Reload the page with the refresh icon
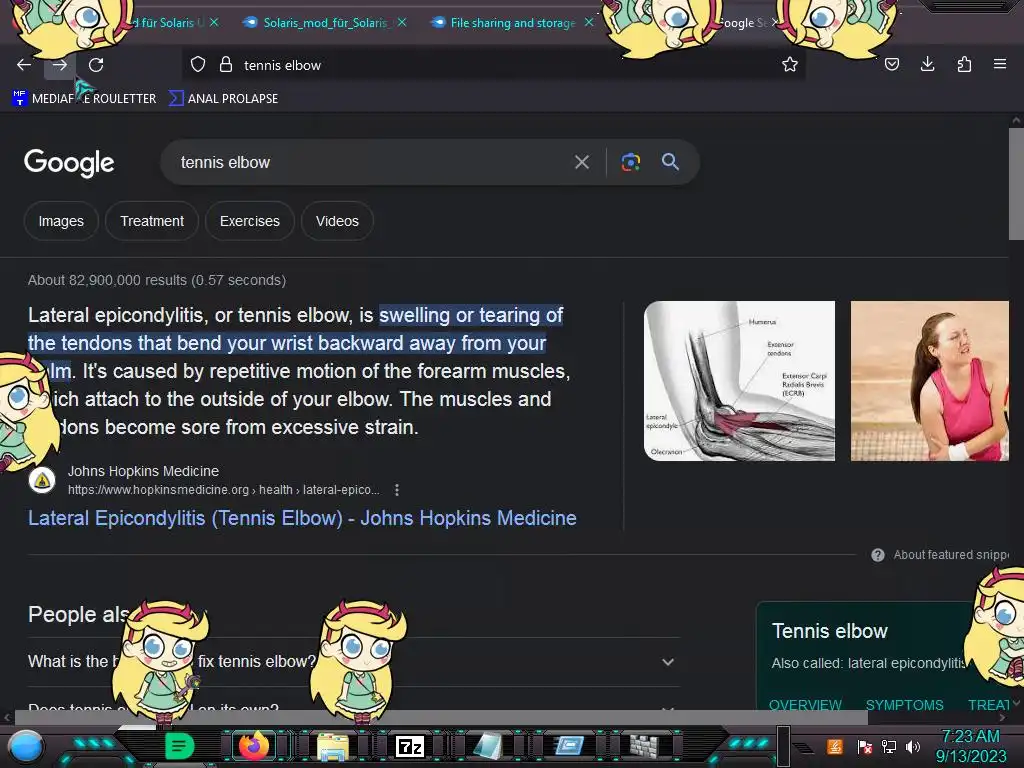 pos(96,65)
